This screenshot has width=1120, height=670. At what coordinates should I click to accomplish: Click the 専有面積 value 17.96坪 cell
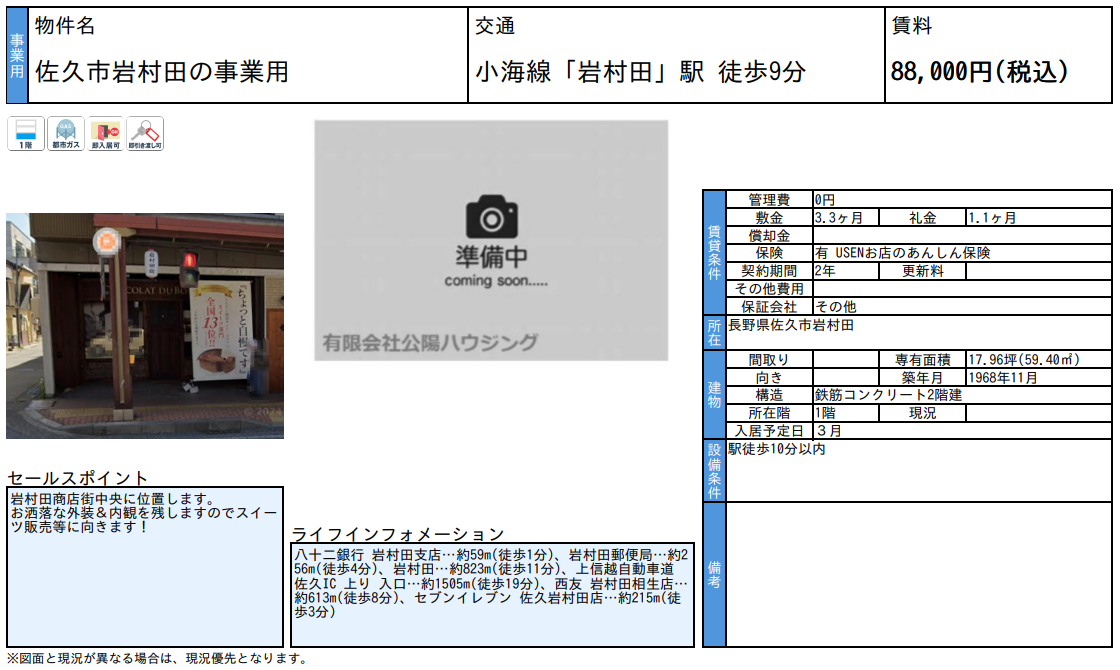pos(1037,360)
